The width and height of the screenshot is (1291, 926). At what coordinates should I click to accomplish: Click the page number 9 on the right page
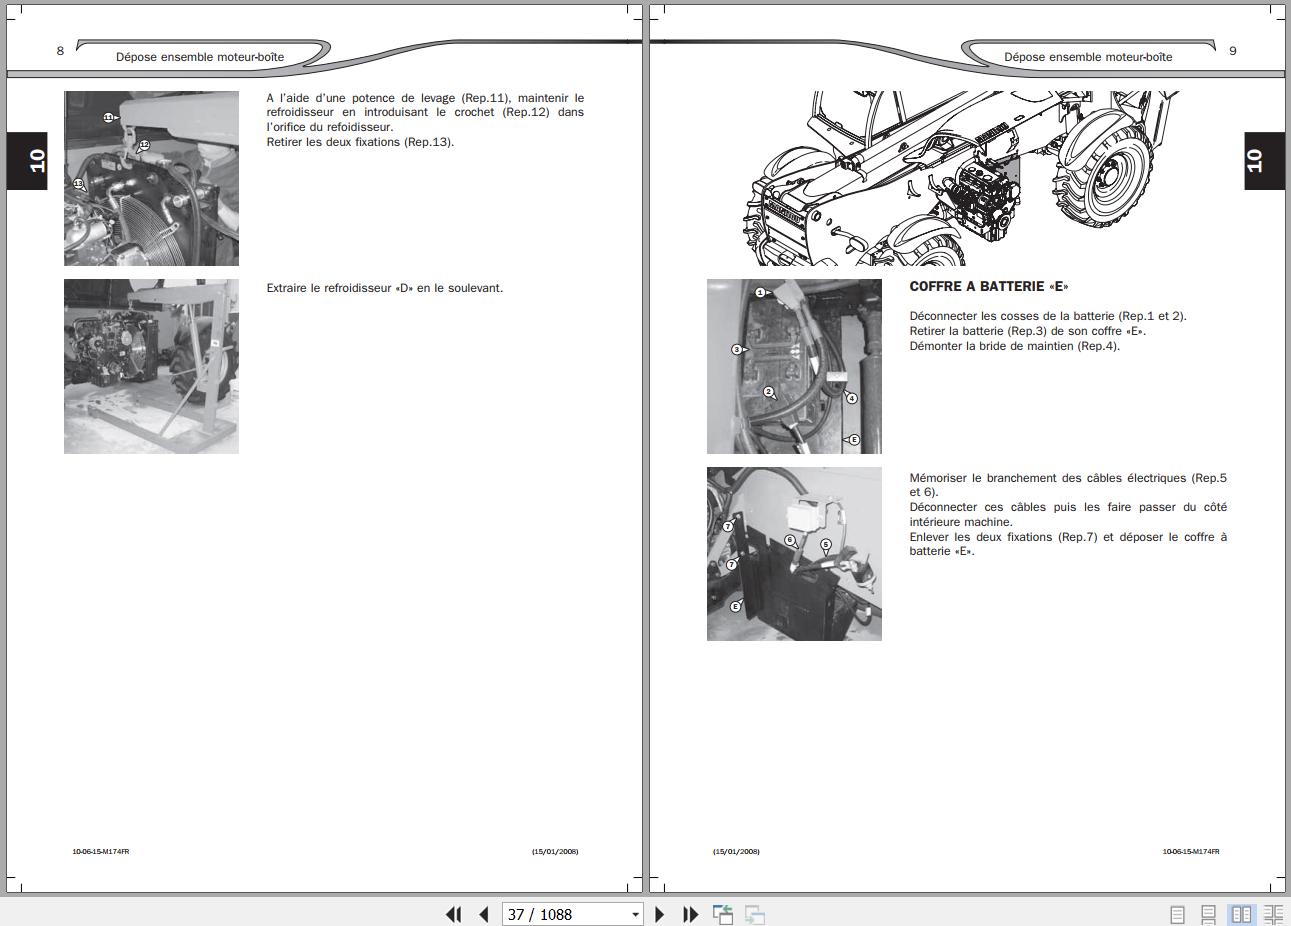point(1232,51)
